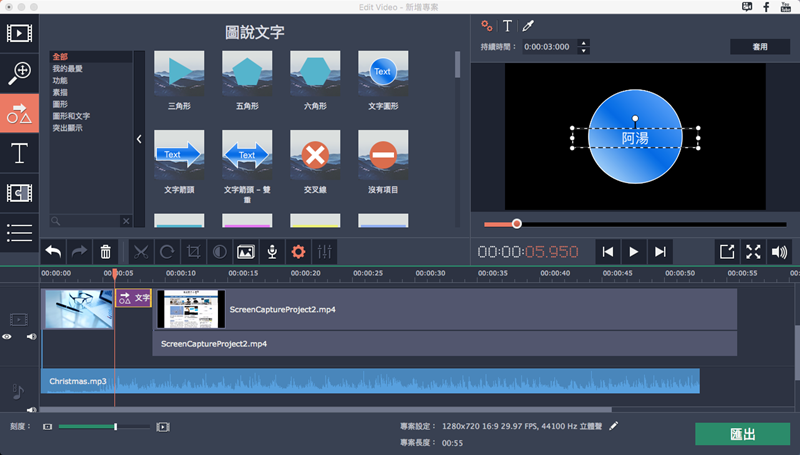Open the filters magic wand panel
The image size is (800, 455).
tap(19, 73)
